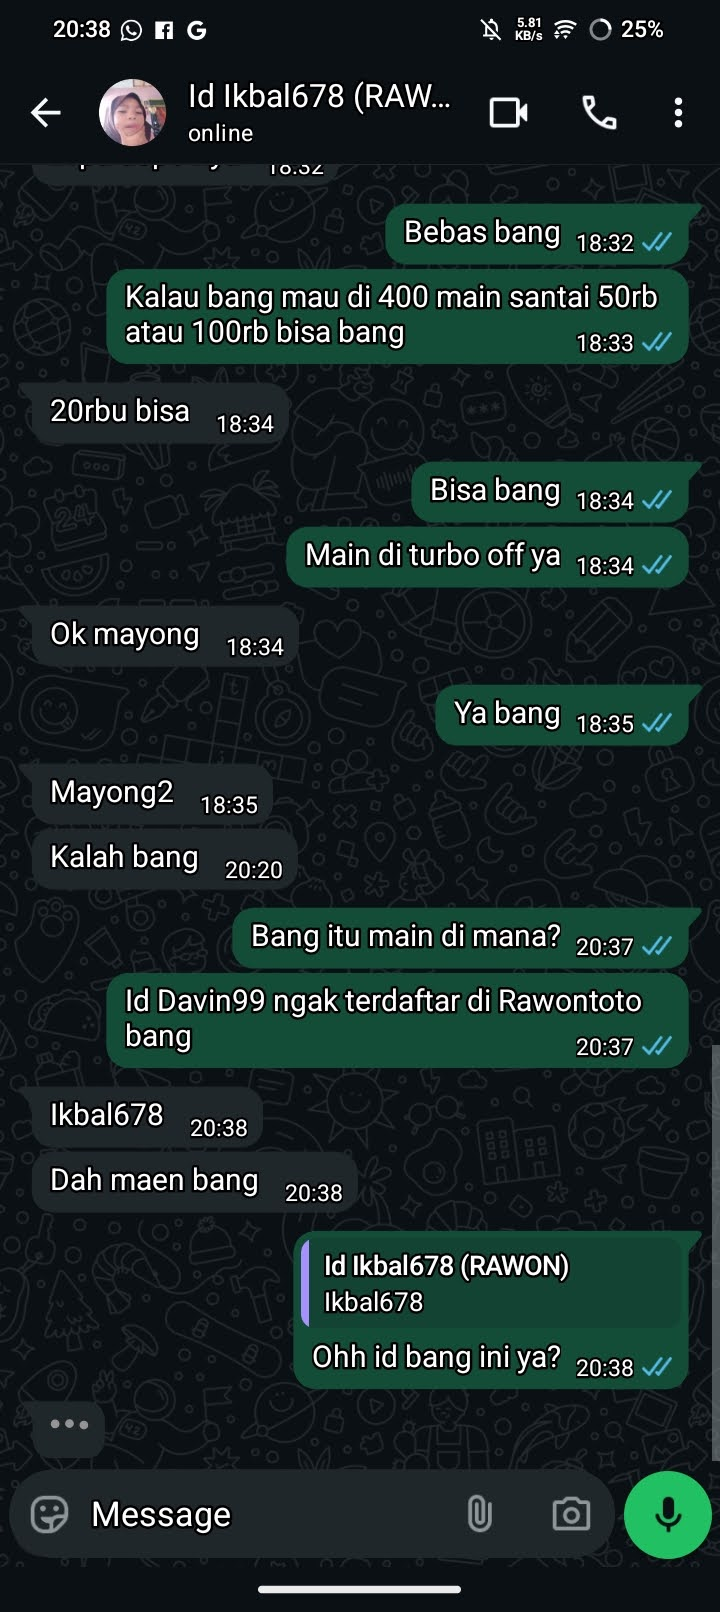The height and width of the screenshot is (1612, 720).
Task: Tap the message "Bang itu main di mana?"
Action: (461, 938)
